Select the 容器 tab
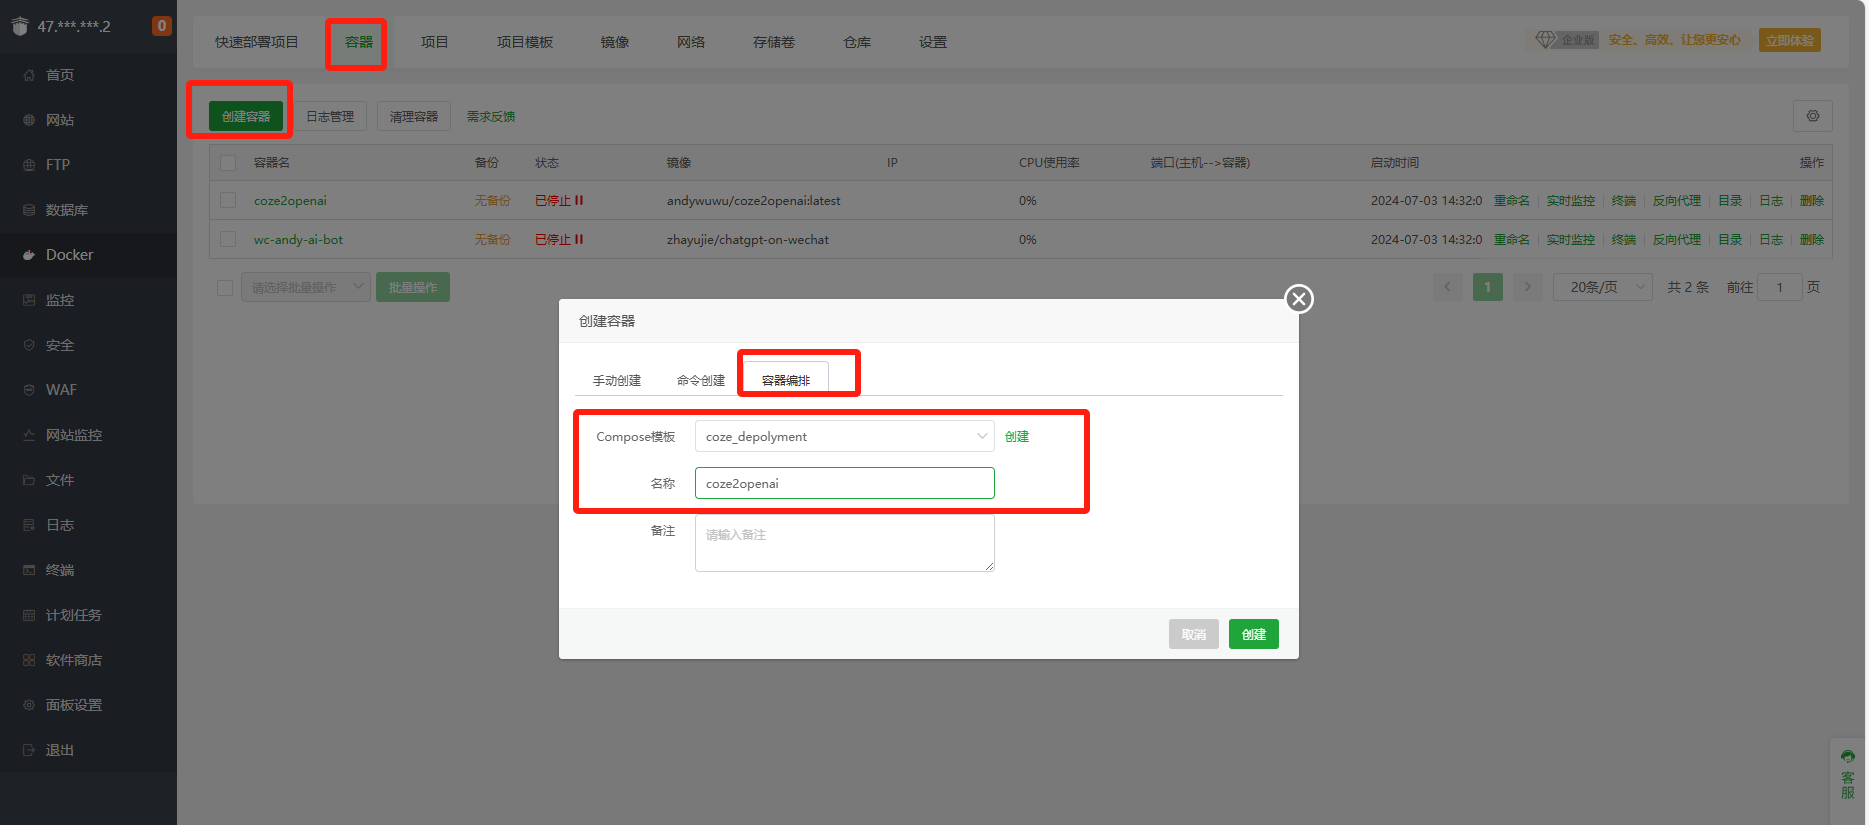This screenshot has width=1869, height=825. pyautogui.click(x=359, y=42)
